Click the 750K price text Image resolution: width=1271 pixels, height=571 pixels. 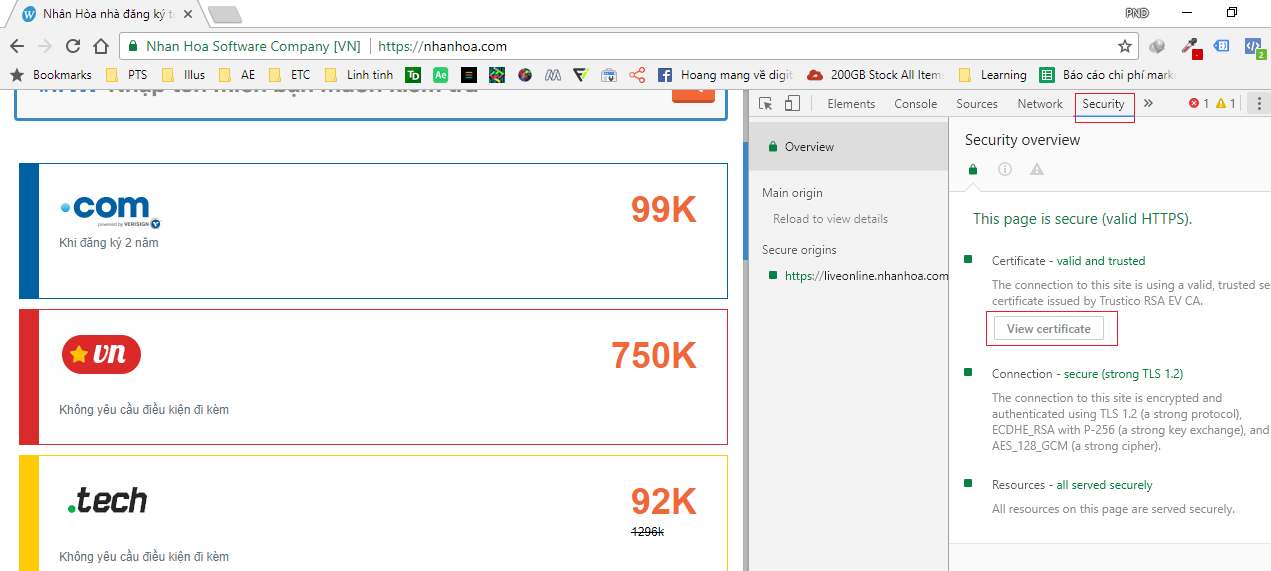[654, 355]
